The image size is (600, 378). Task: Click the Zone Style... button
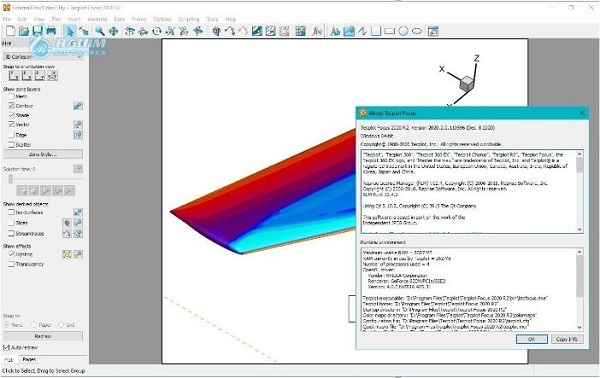(43, 154)
